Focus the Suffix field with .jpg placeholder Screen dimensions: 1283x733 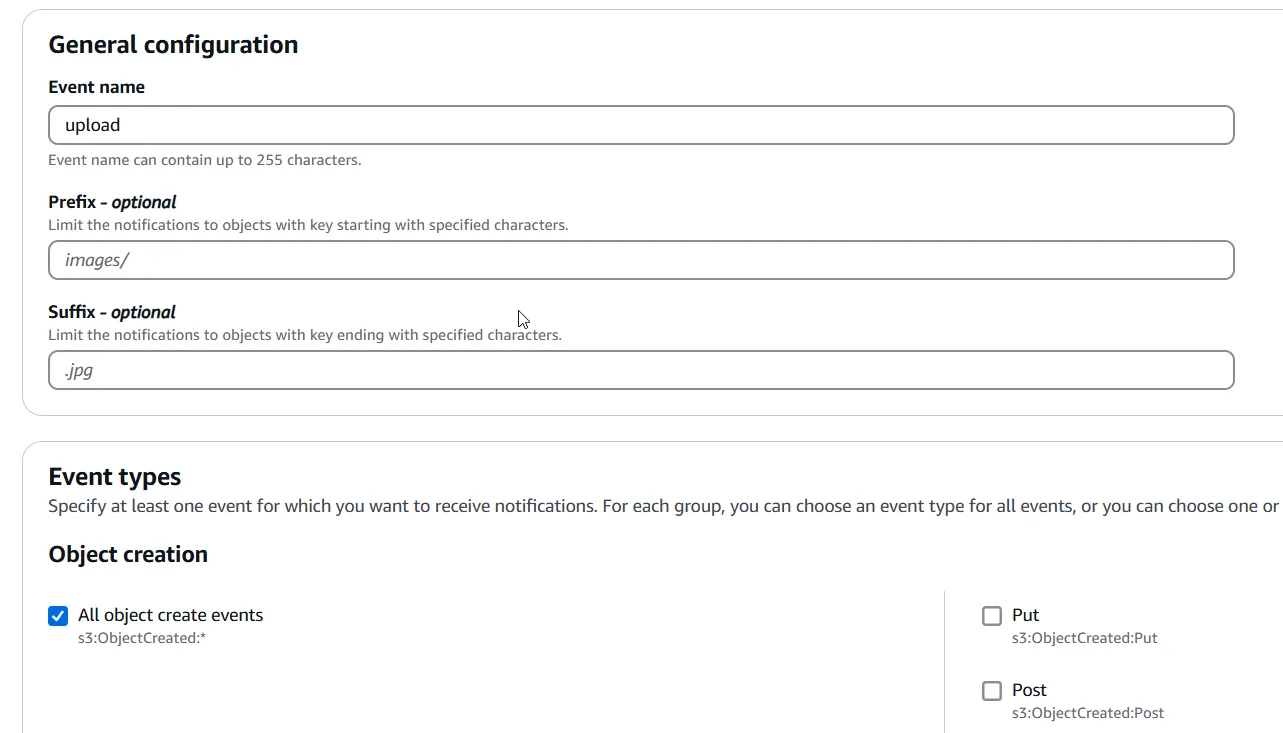[x=640, y=370]
